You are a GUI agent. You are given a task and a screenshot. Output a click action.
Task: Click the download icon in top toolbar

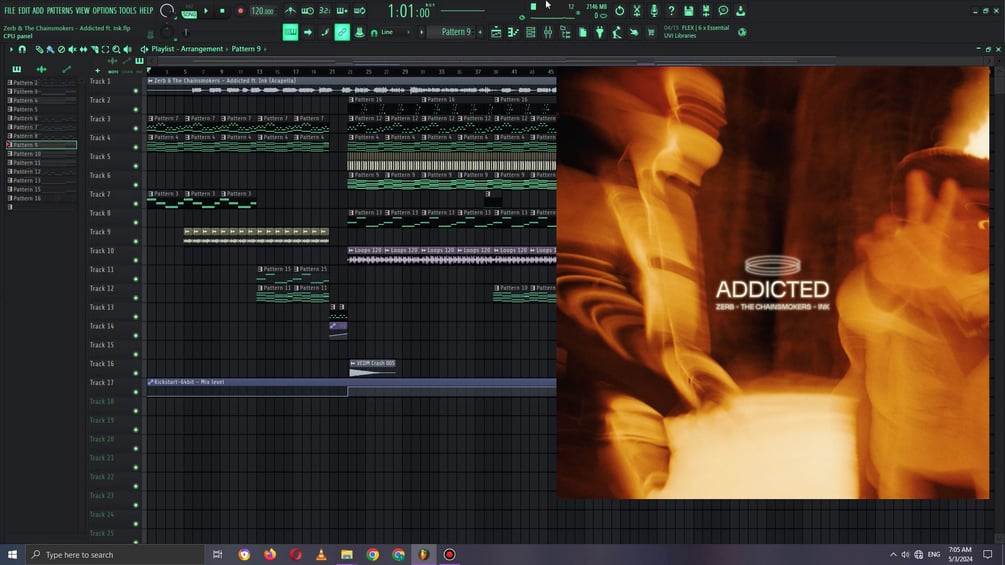[x=740, y=11]
